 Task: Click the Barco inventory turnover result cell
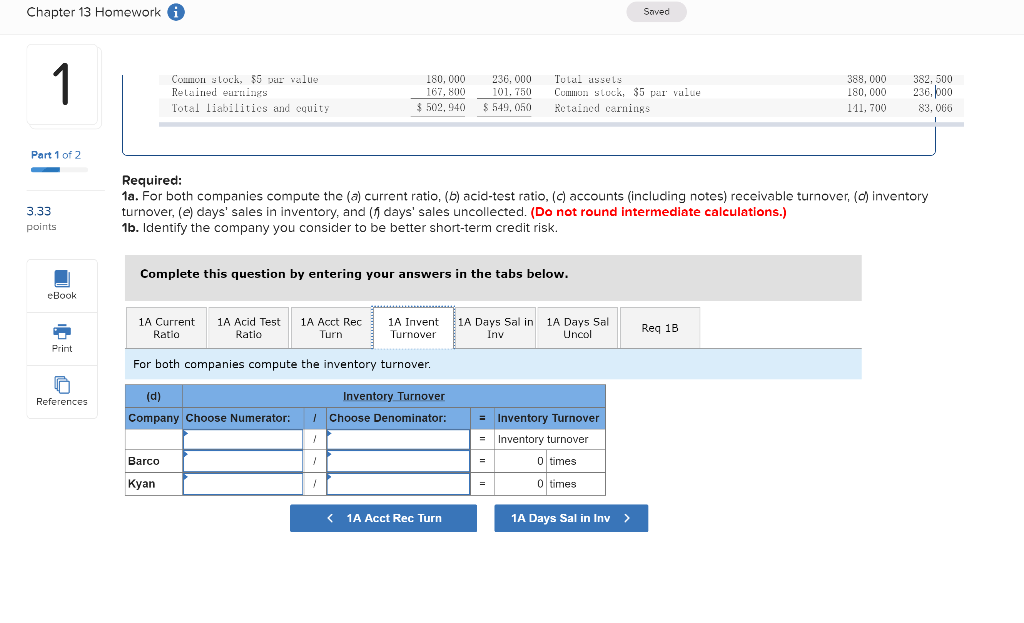[520, 461]
